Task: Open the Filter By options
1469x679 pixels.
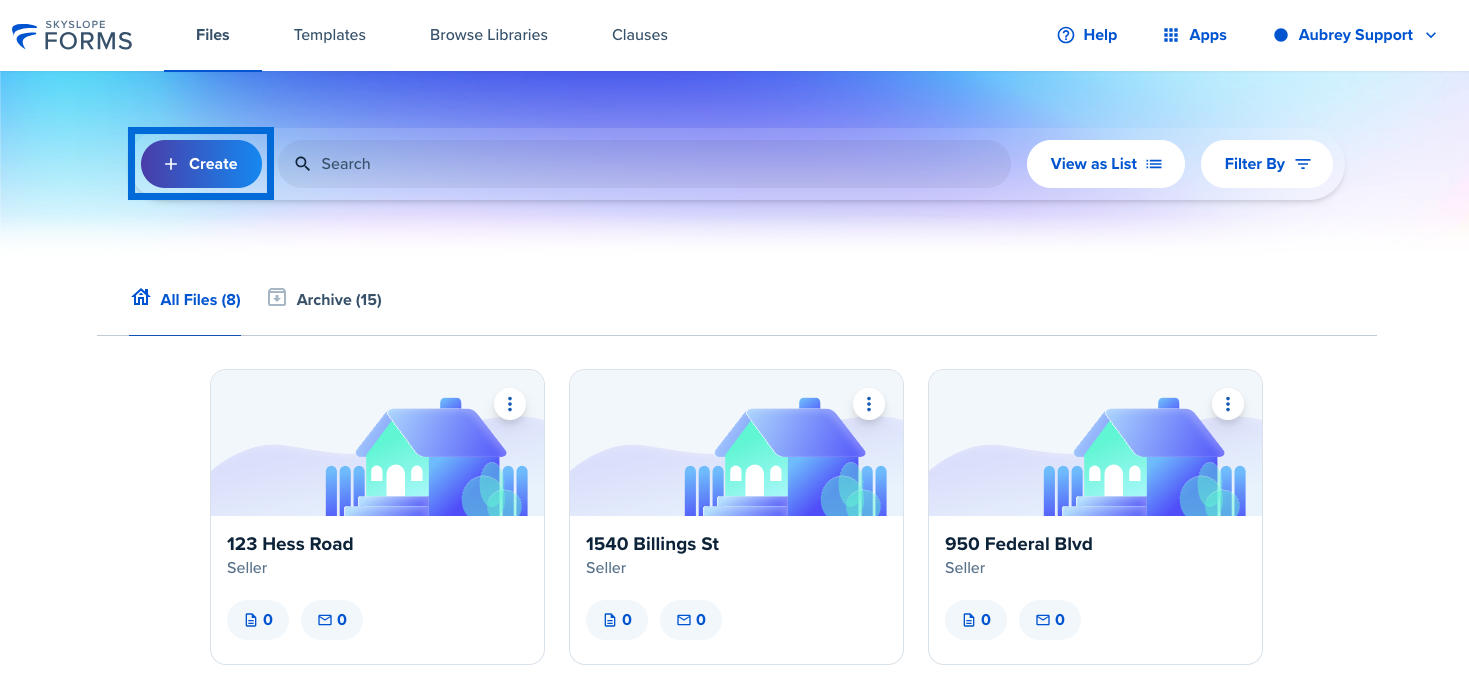Action: pos(1267,164)
